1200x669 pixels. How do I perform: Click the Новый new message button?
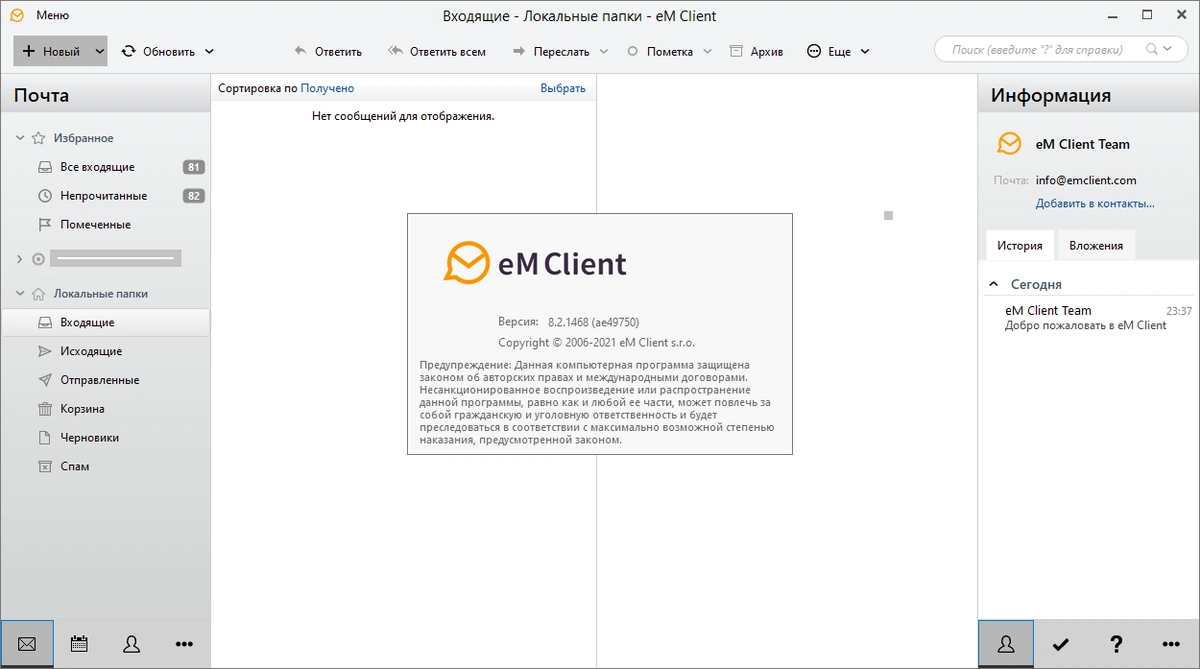click(x=51, y=51)
